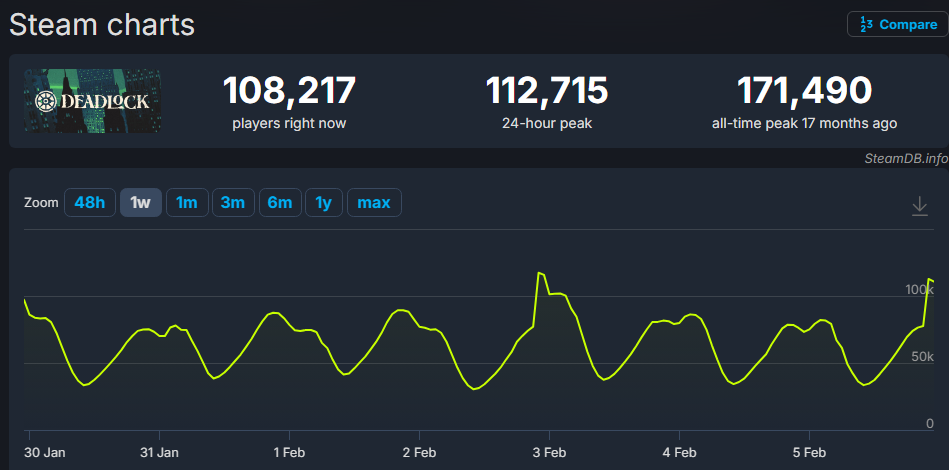Download the chart data via arrow icon
The height and width of the screenshot is (470, 949).
(x=919, y=206)
